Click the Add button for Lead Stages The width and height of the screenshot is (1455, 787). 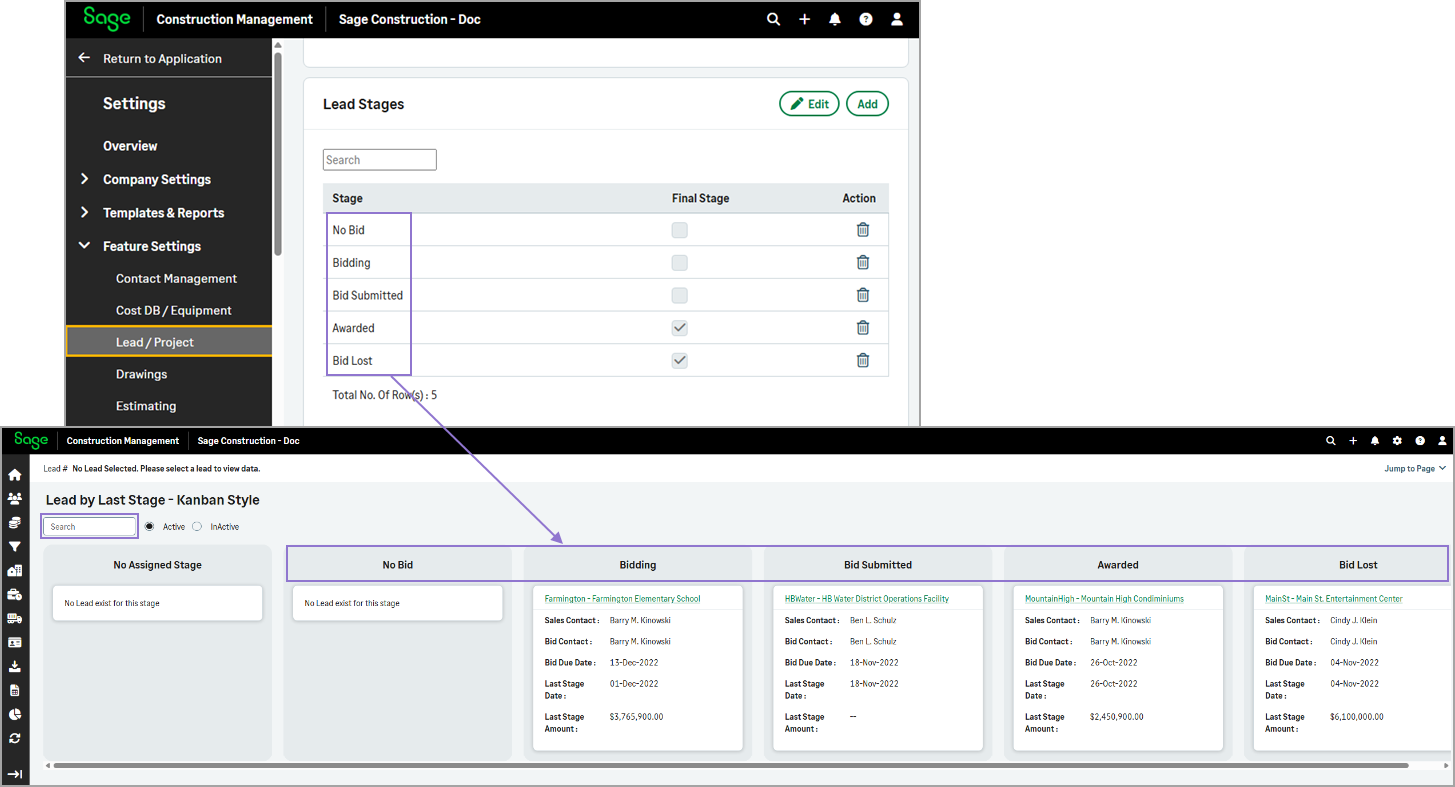867,104
